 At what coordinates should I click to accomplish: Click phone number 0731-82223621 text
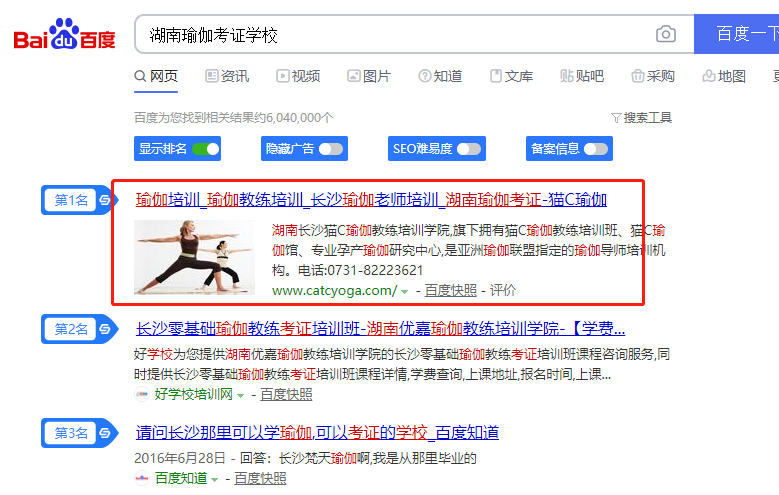tap(375, 270)
